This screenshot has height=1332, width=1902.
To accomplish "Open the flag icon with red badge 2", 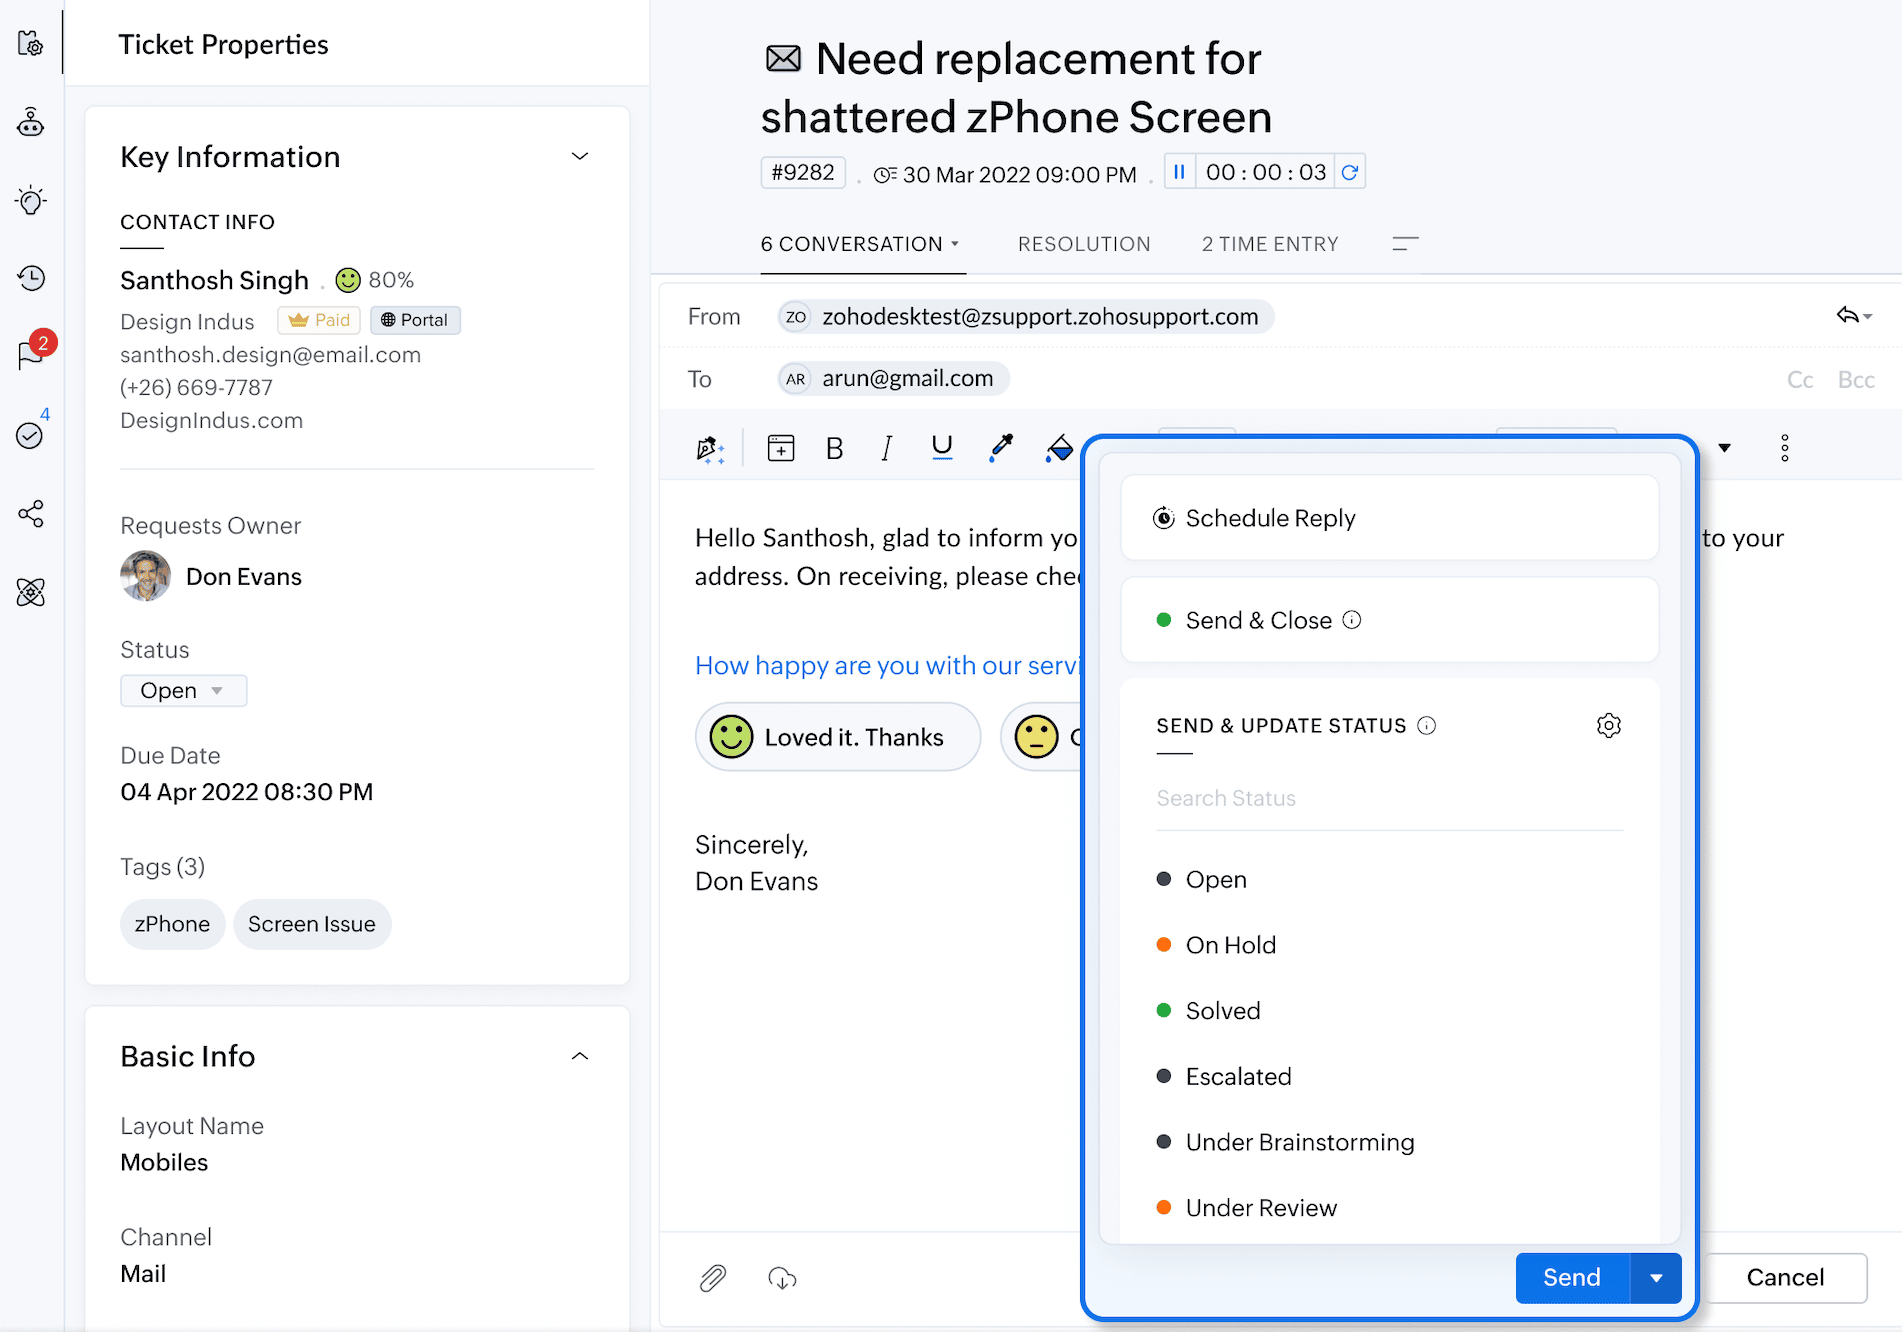I will coord(33,352).
